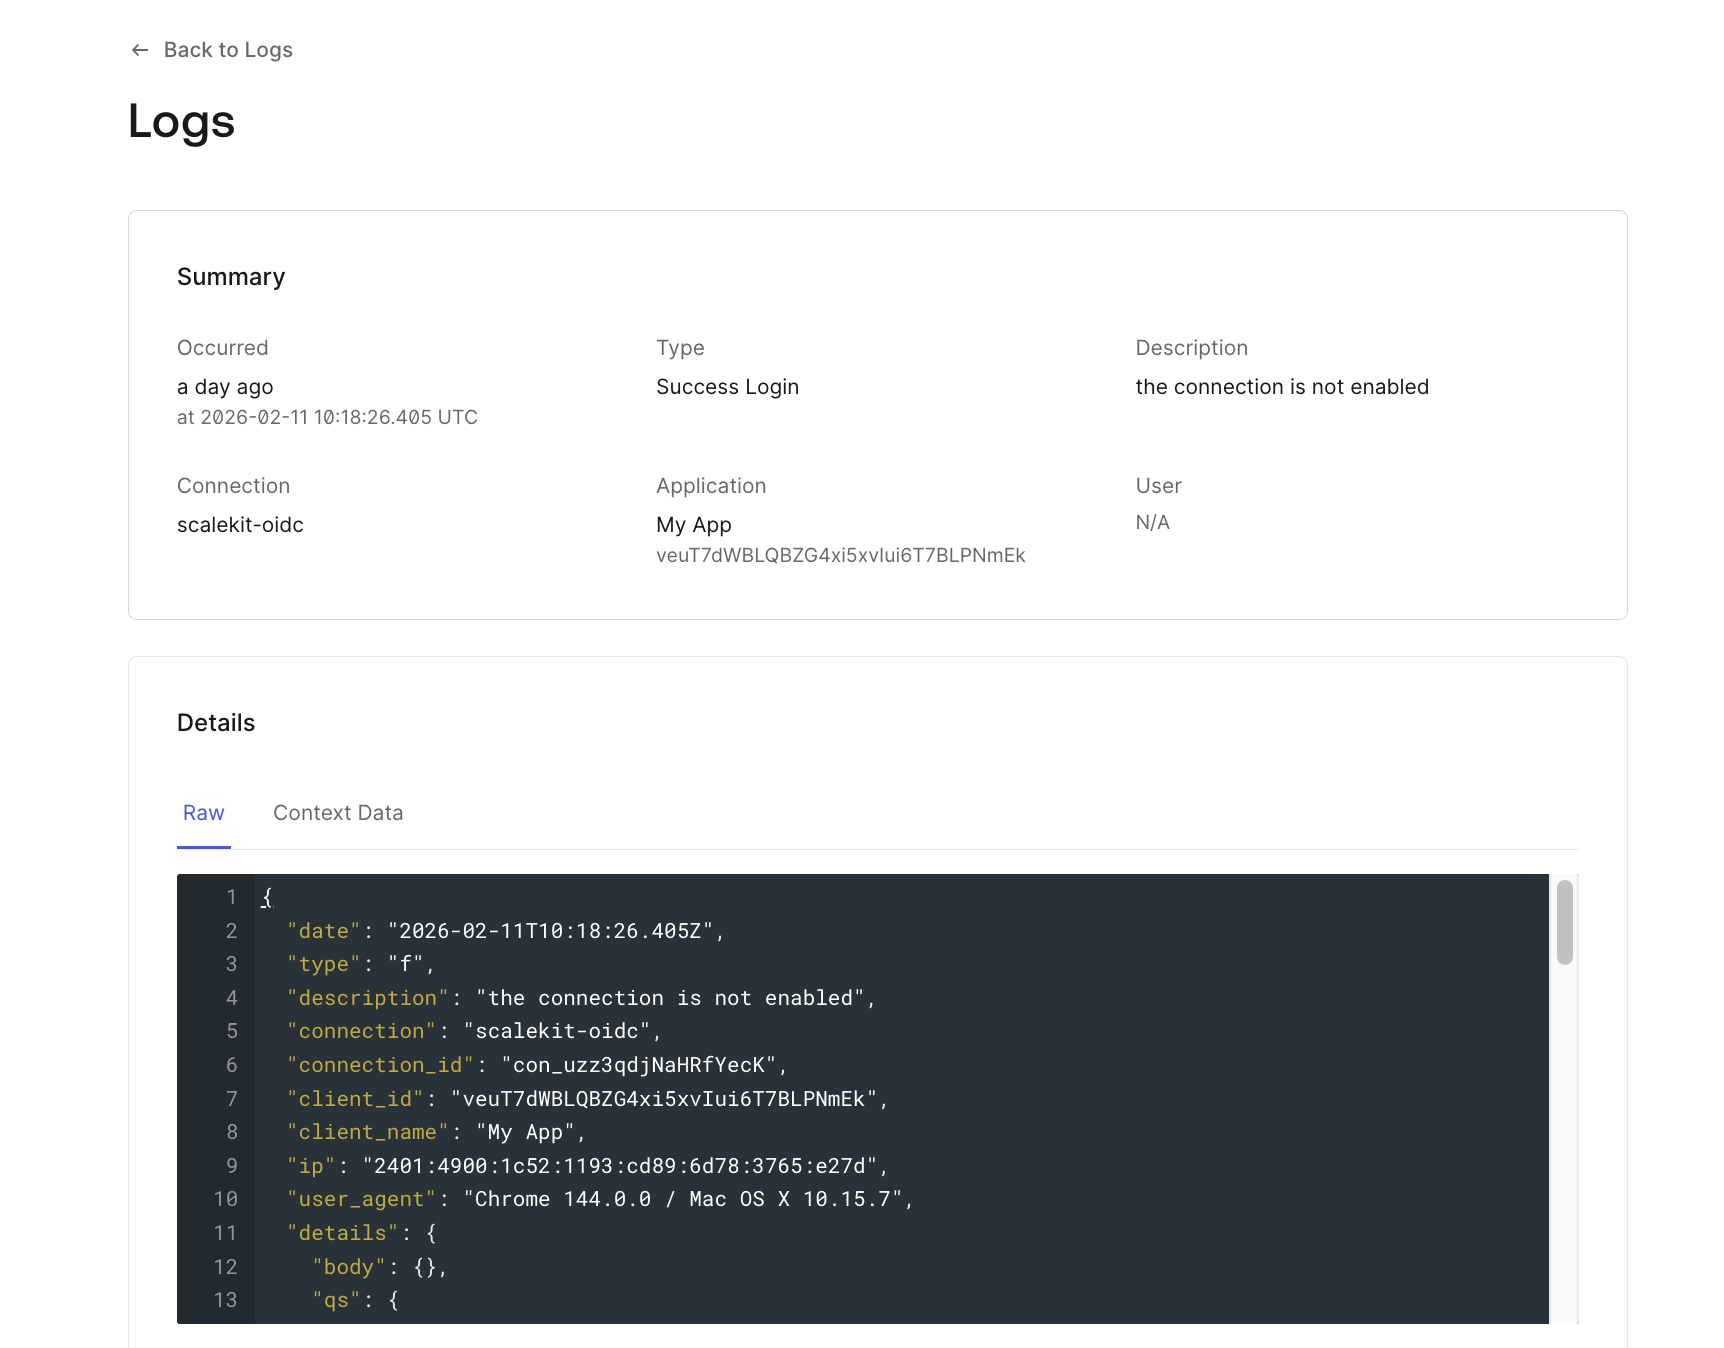
Task: Click the 'a day ago' occurred value
Action: (x=225, y=387)
